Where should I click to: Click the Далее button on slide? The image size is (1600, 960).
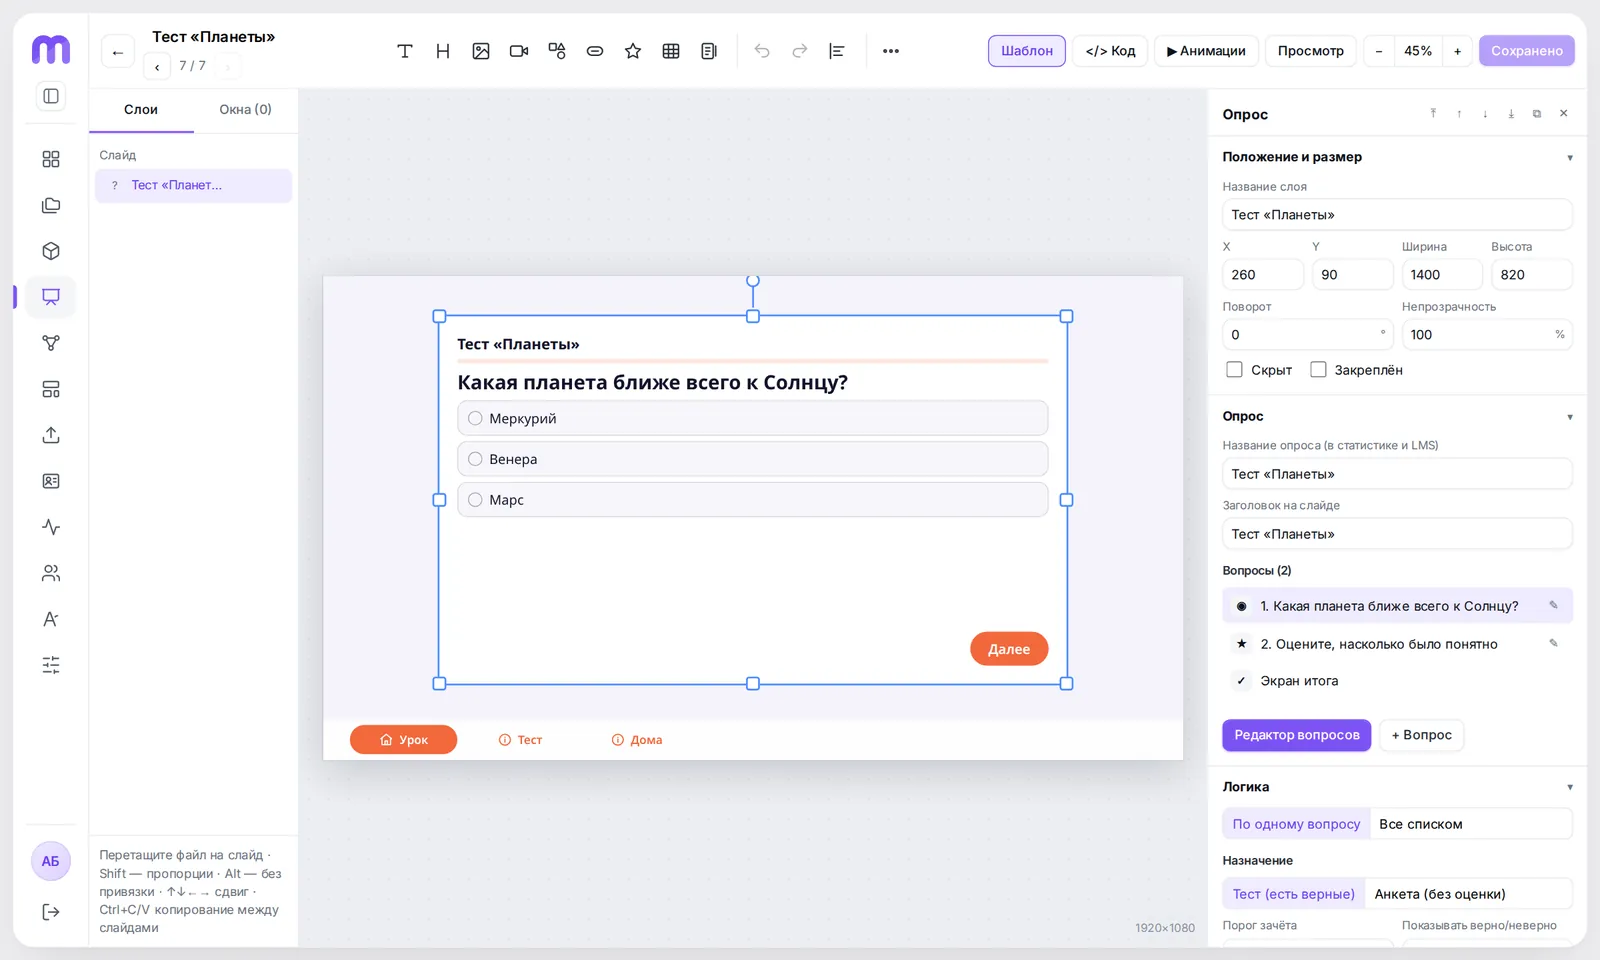point(1009,649)
